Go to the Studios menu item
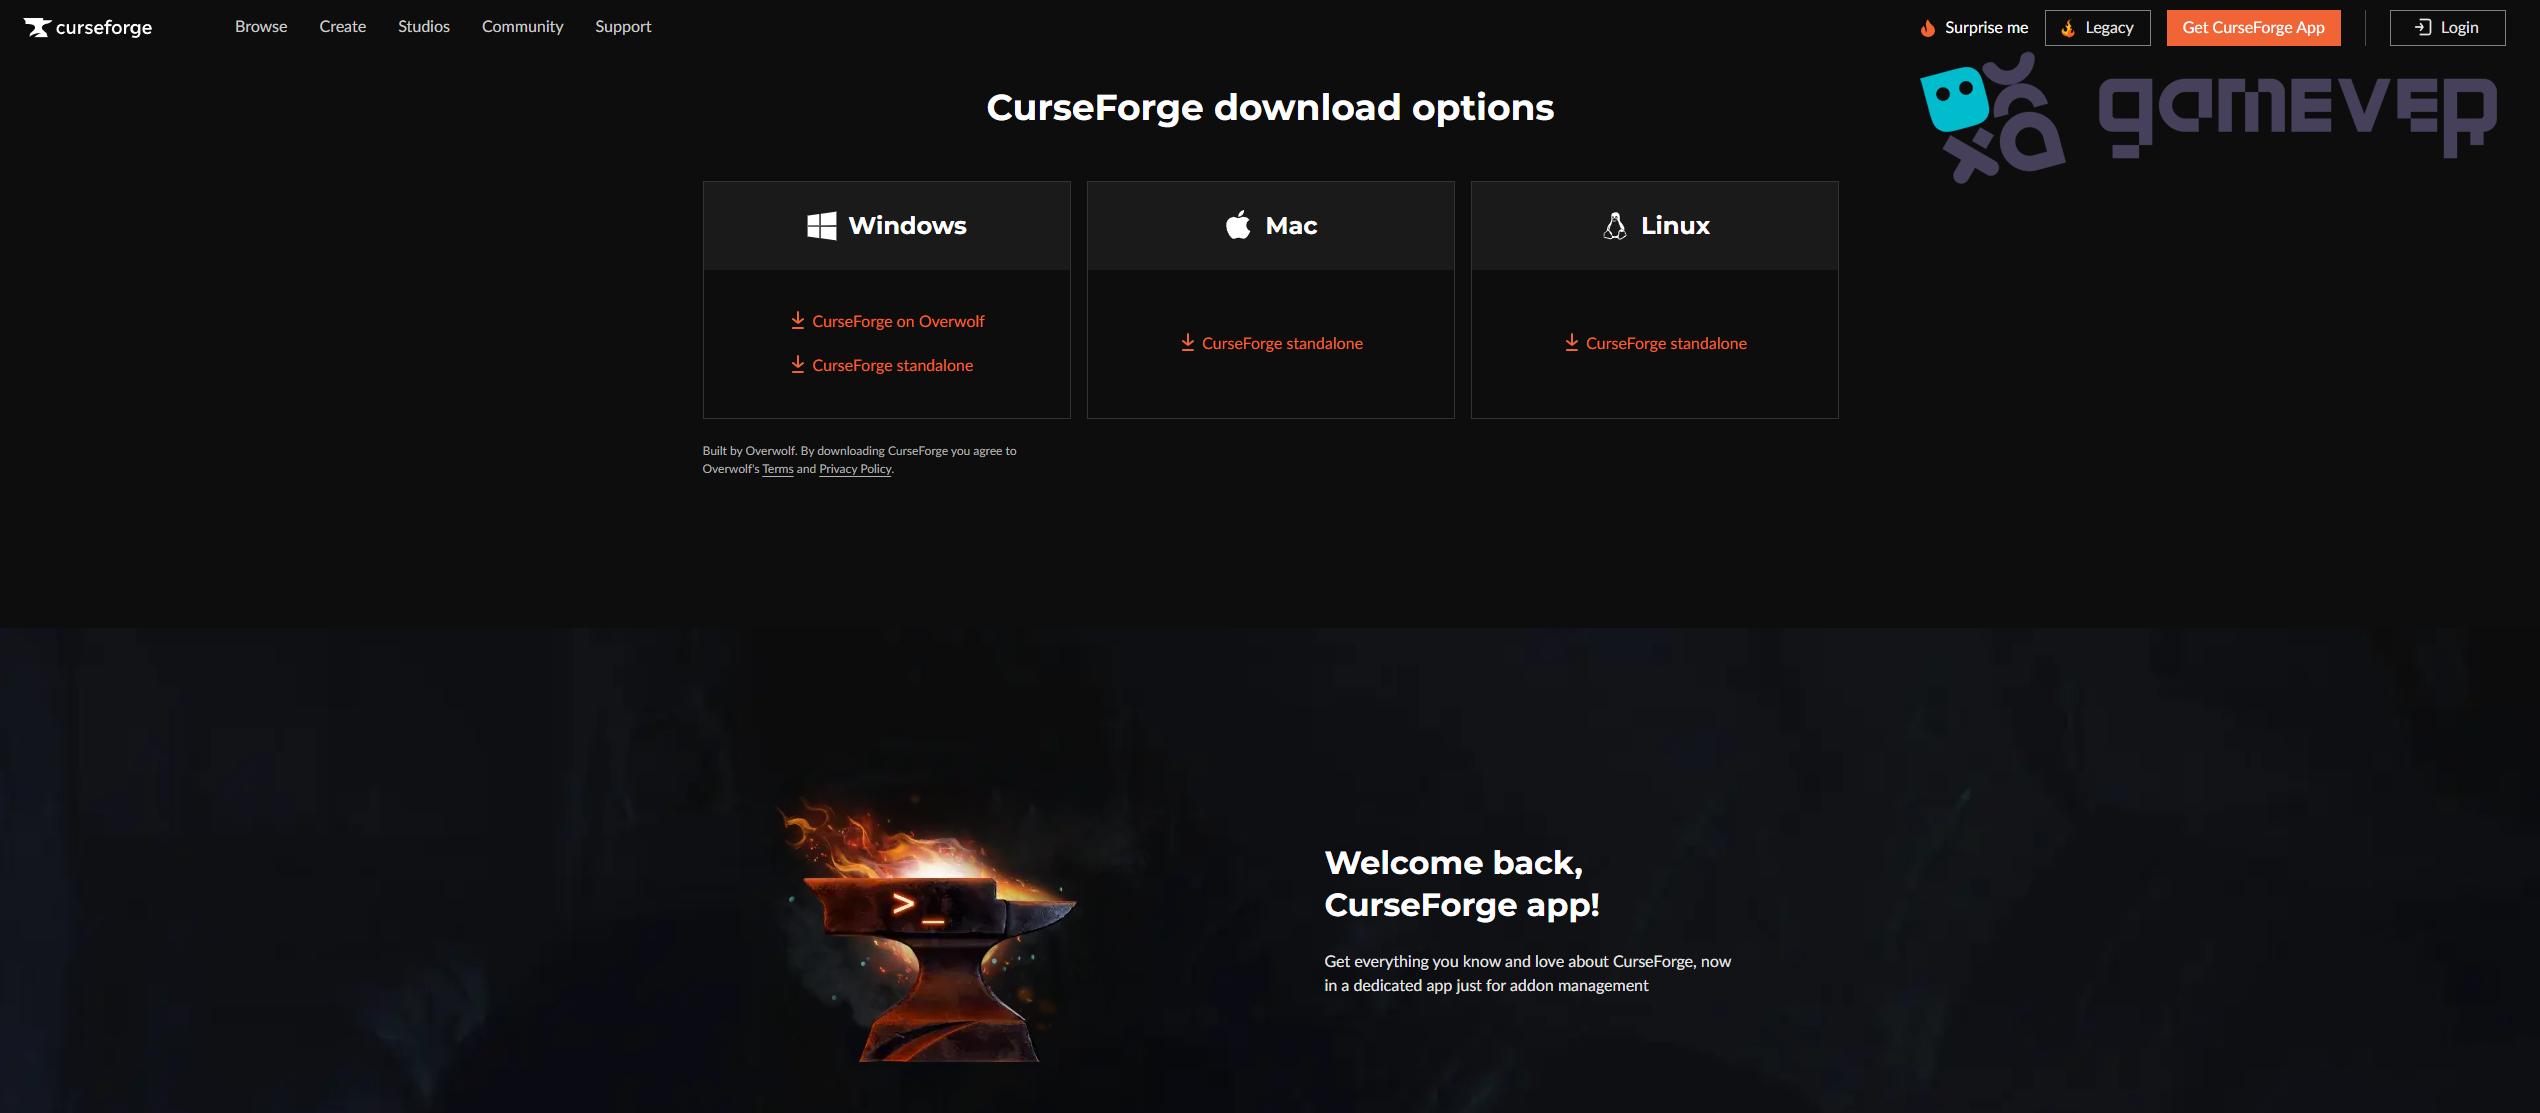The height and width of the screenshot is (1113, 2540). [x=424, y=26]
